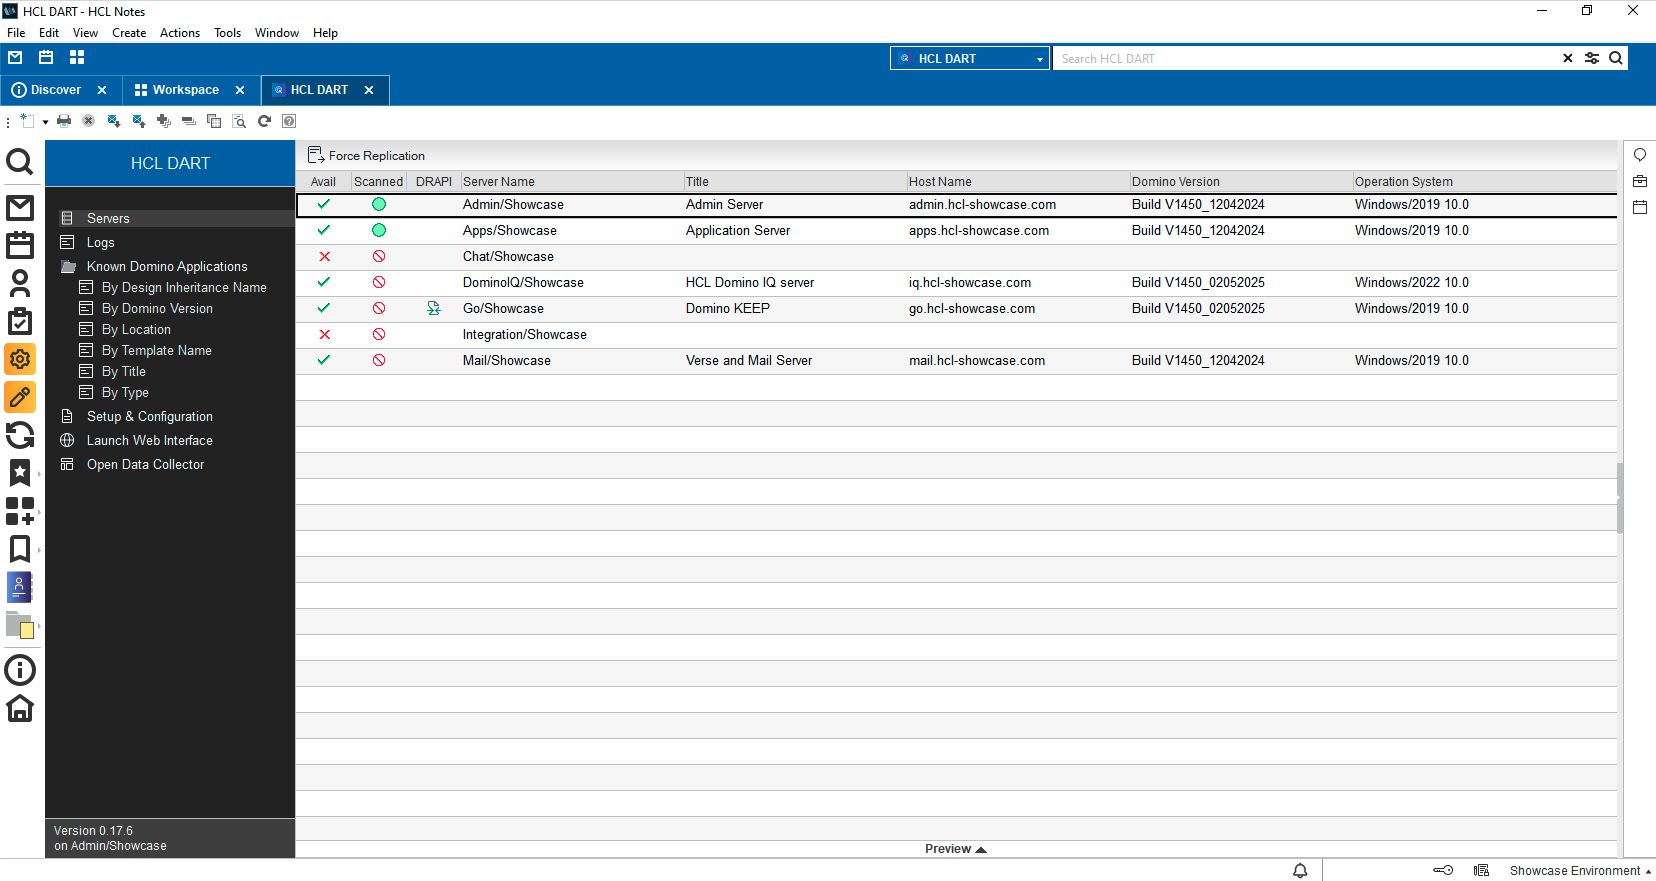Click the New document toolbar icon

click(x=27, y=121)
